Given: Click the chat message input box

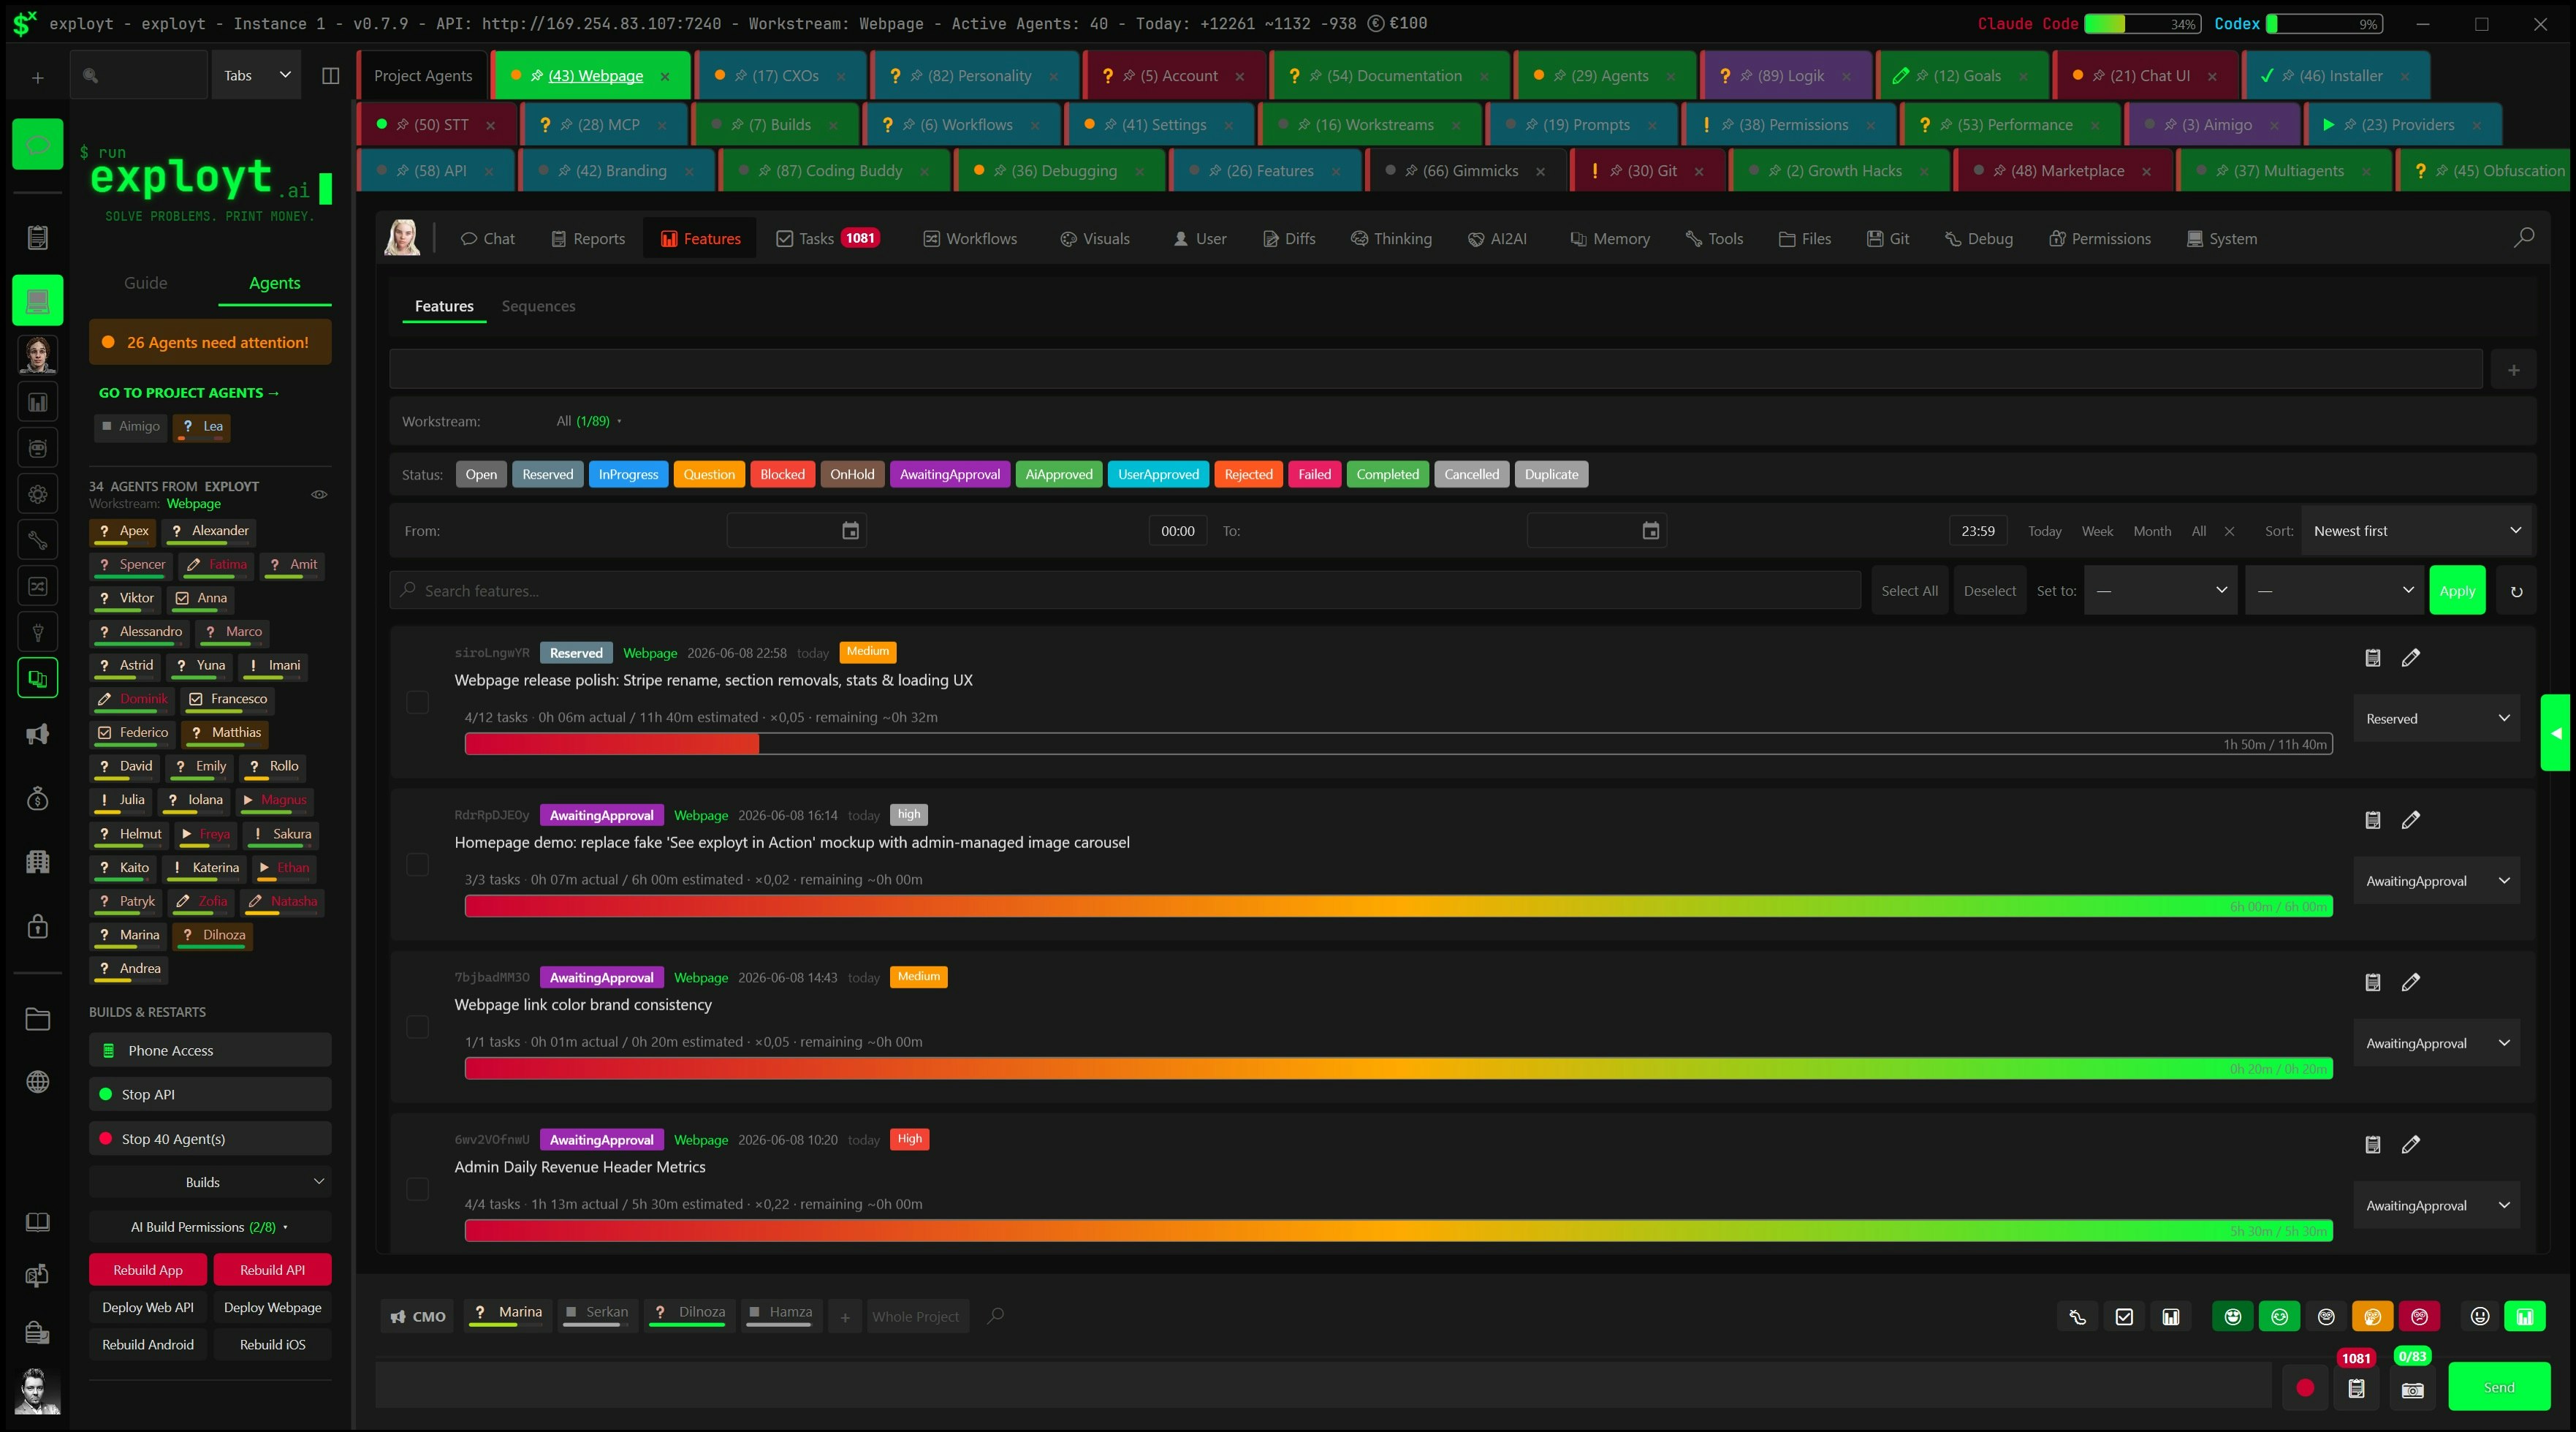Looking at the screenshot, I should (1324, 1387).
